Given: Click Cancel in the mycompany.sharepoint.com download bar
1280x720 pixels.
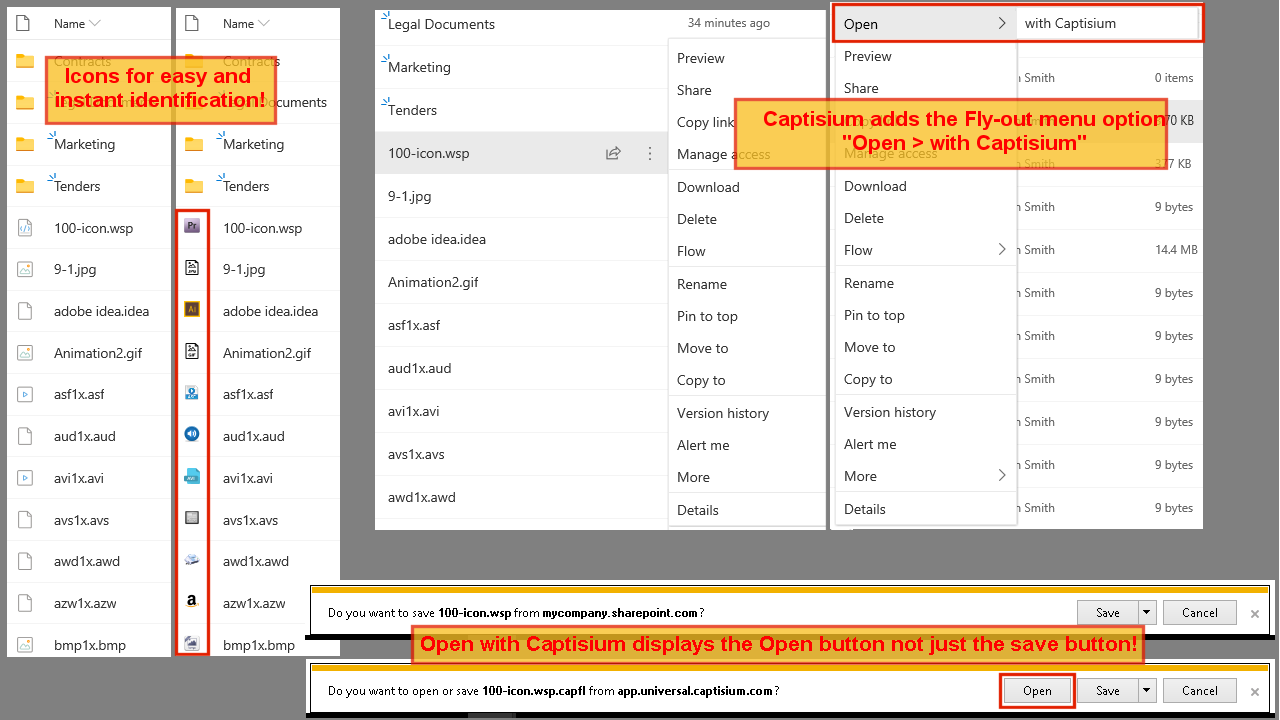Looking at the screenshot, I should [x=1200, y=612].
